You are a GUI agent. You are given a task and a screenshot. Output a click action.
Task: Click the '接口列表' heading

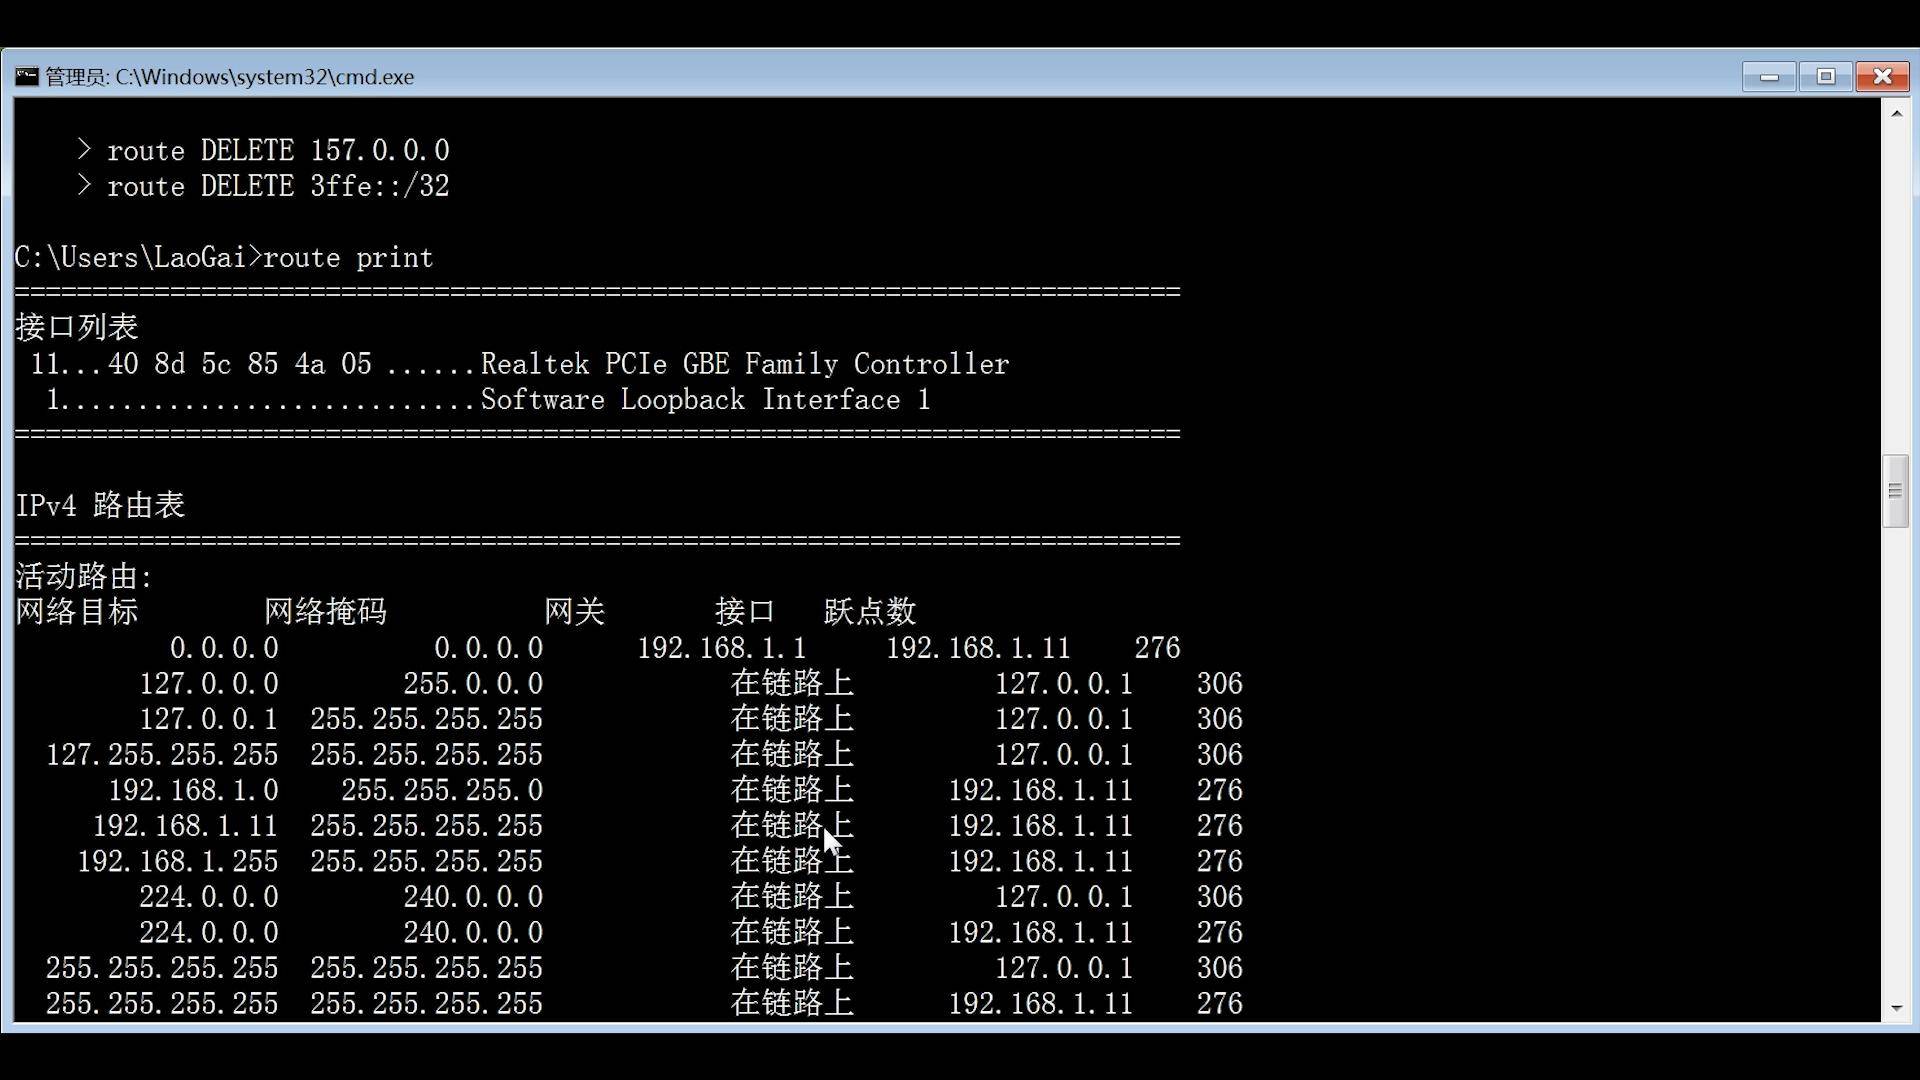[77, 328]
